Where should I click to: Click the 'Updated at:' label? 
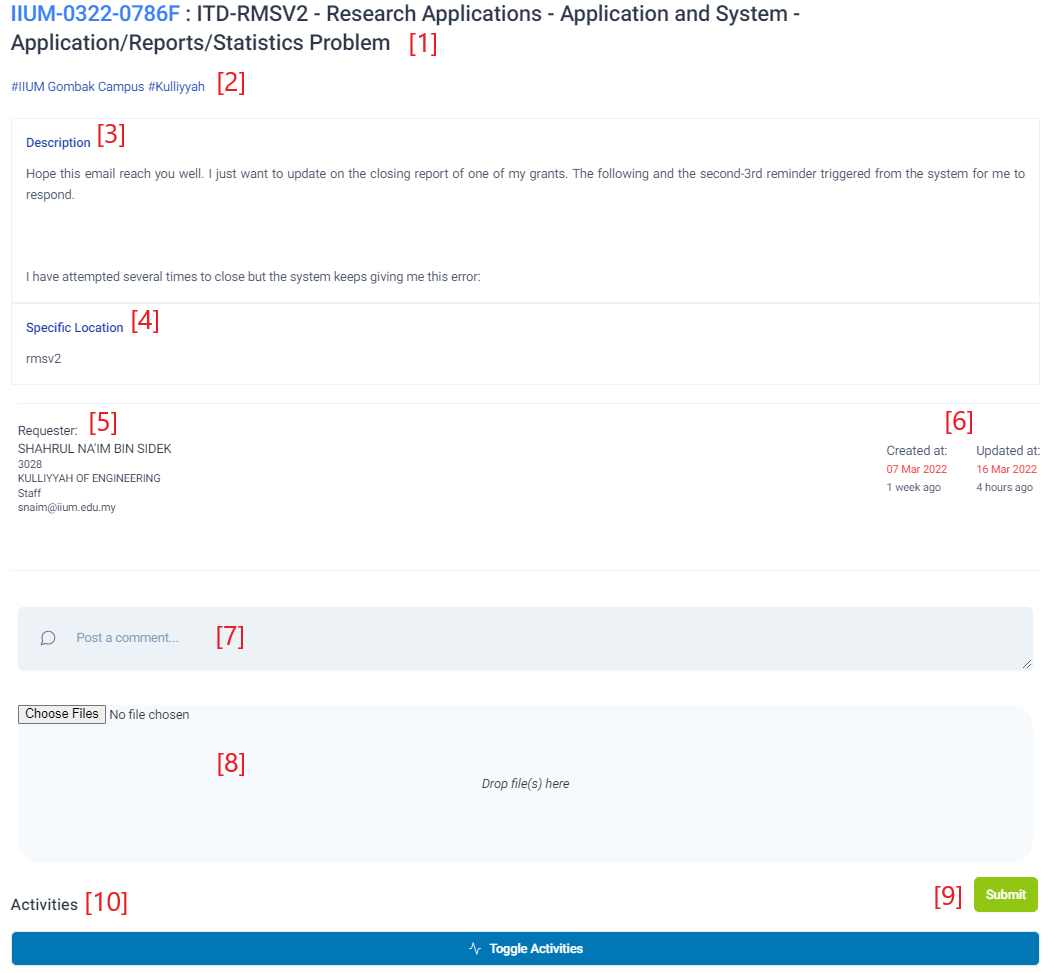1008,451
